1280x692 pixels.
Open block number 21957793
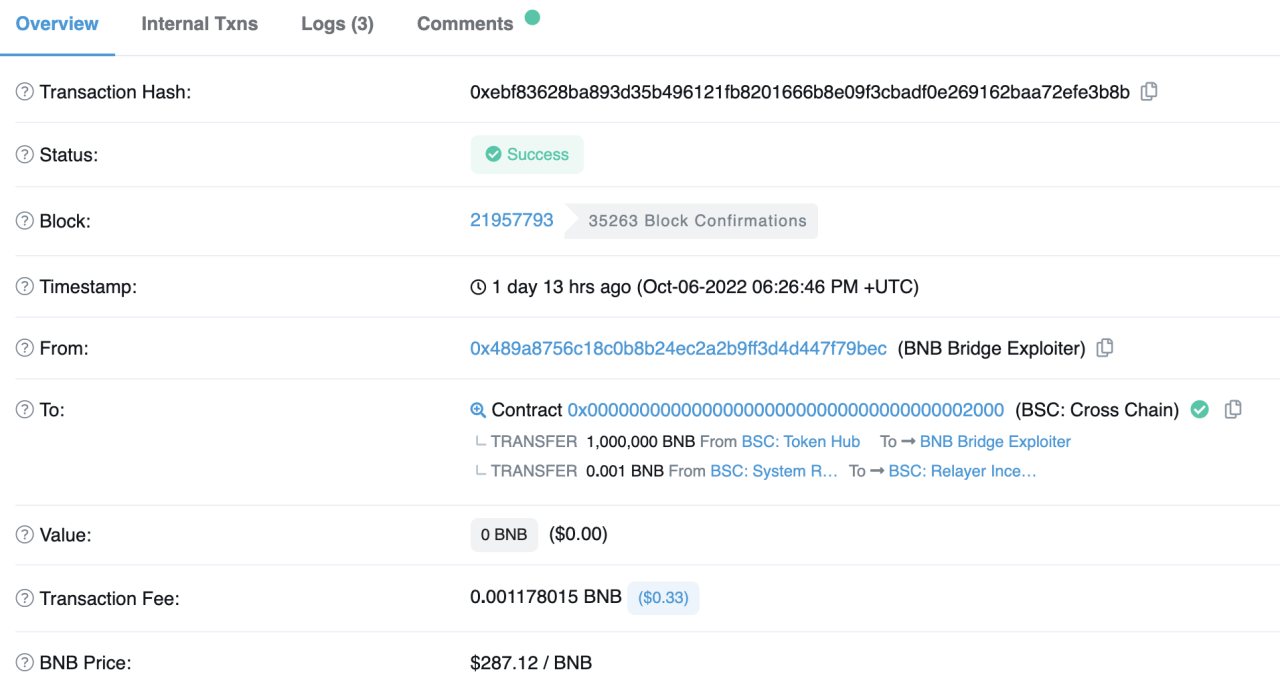[x=512, y=220]
